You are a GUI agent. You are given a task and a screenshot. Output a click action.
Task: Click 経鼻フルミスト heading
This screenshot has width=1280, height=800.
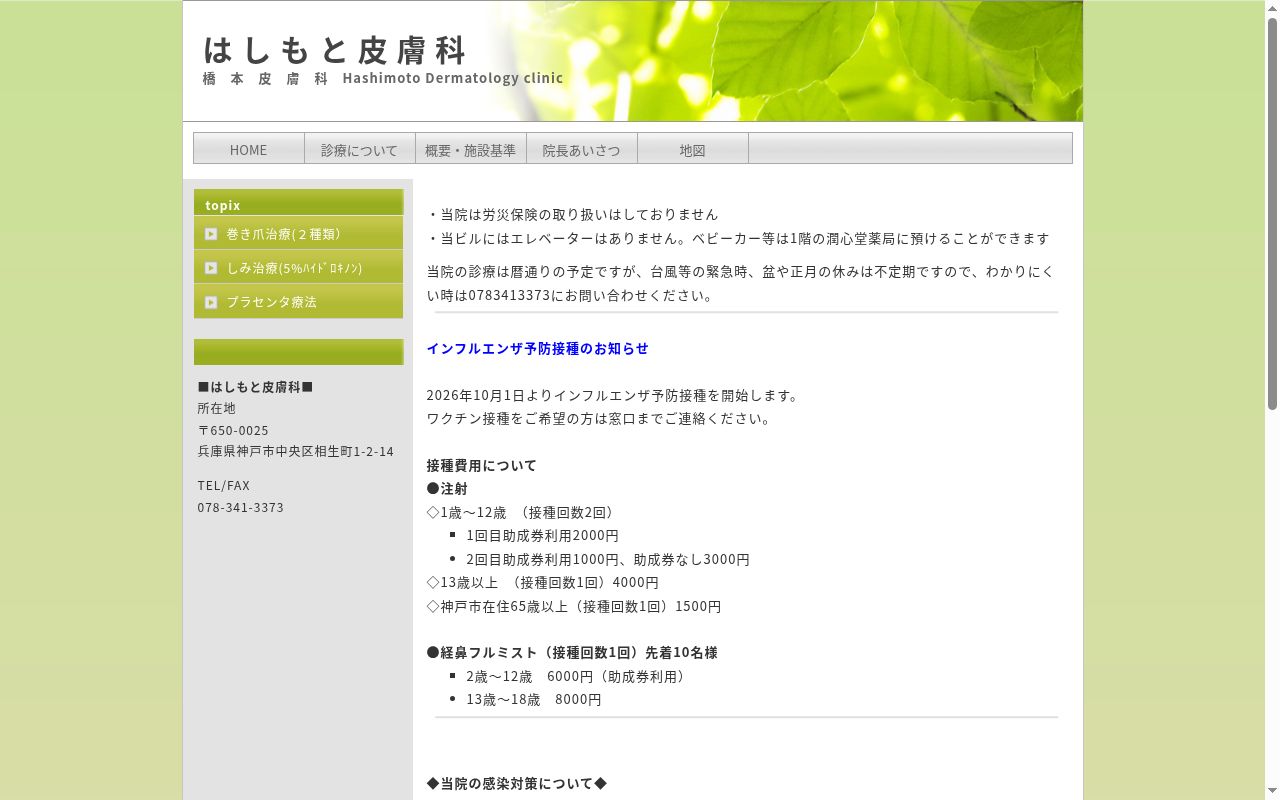[571, 652]
